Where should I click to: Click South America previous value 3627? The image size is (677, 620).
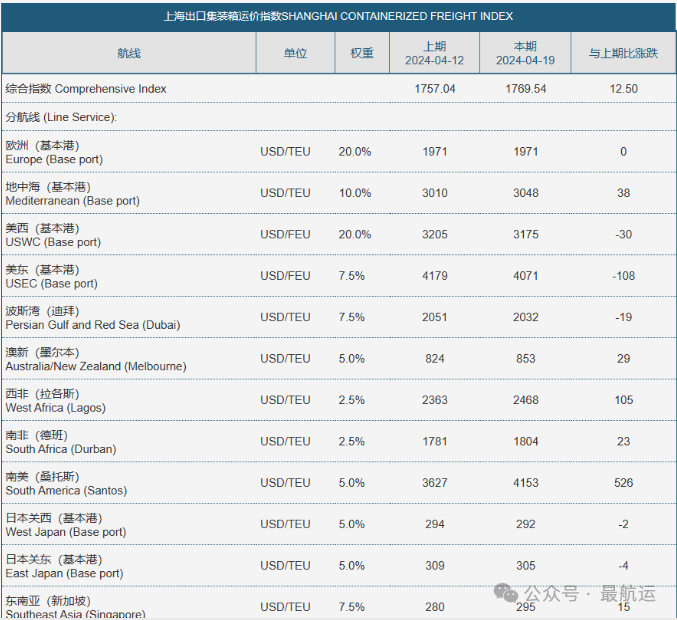(x=435, y=483)
